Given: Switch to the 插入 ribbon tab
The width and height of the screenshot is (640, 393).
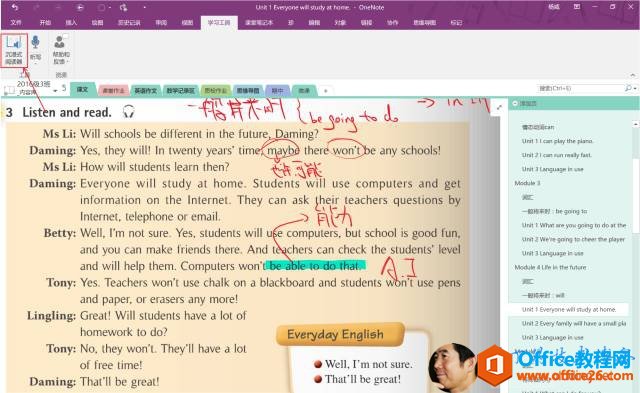Looking at the screenshot, I should (71, 22).
